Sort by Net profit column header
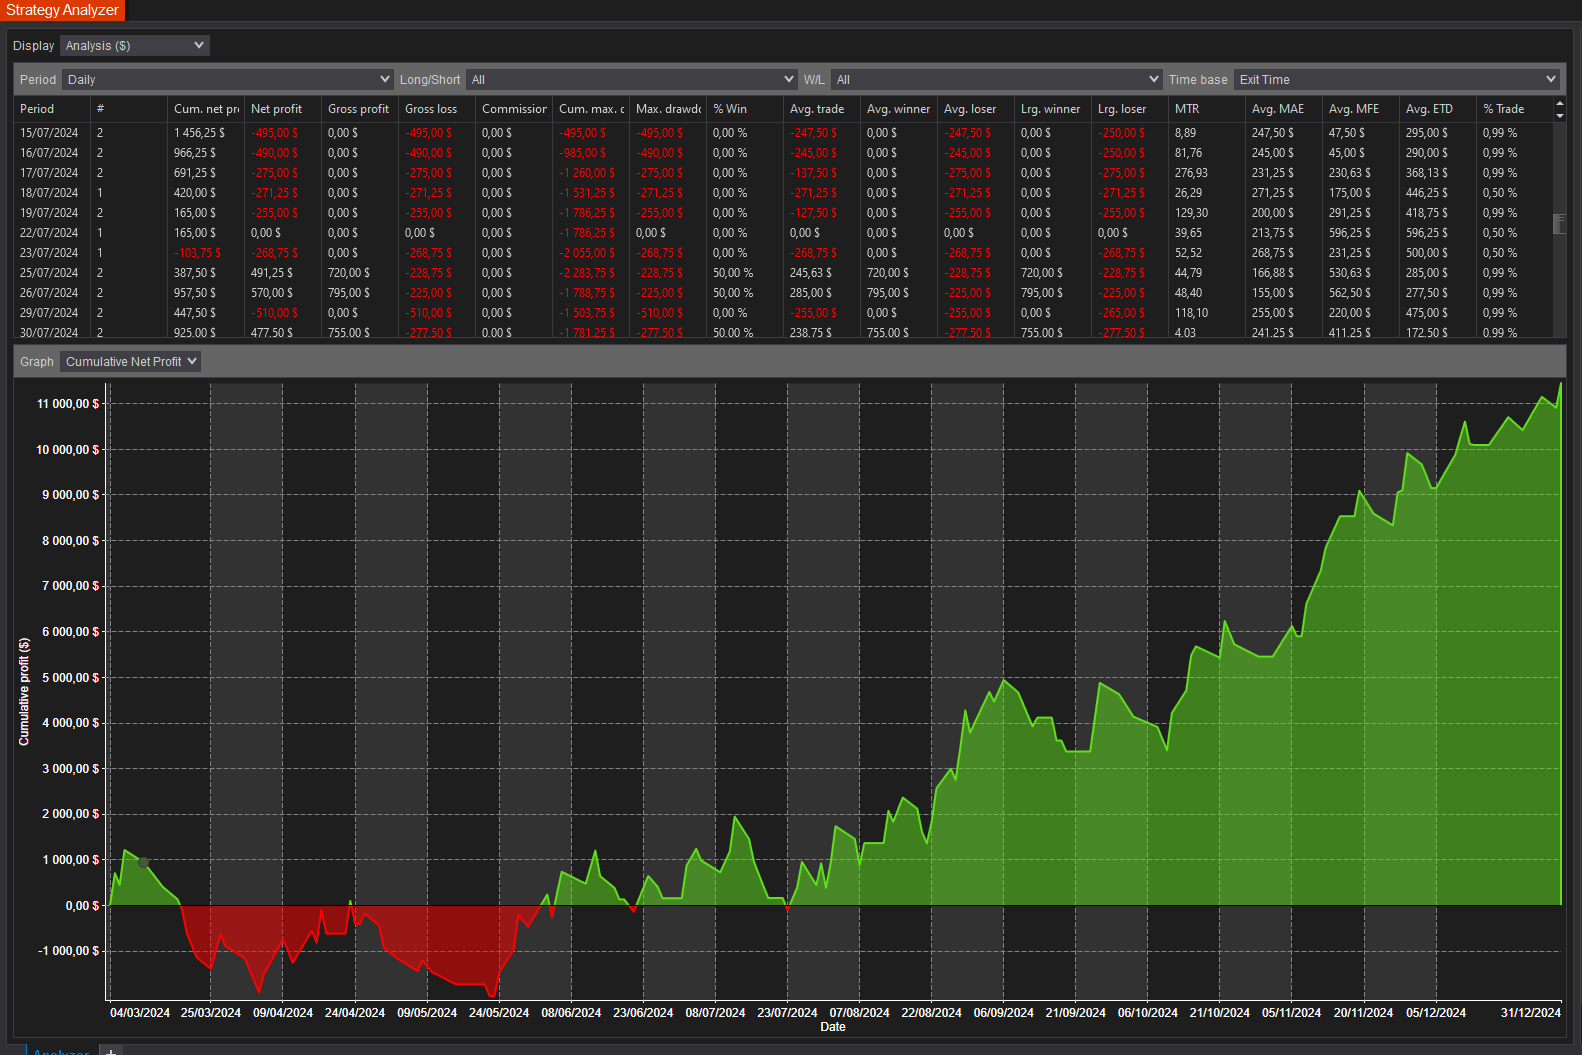The image size is (1582, 1055). click(x=283, y=109)
